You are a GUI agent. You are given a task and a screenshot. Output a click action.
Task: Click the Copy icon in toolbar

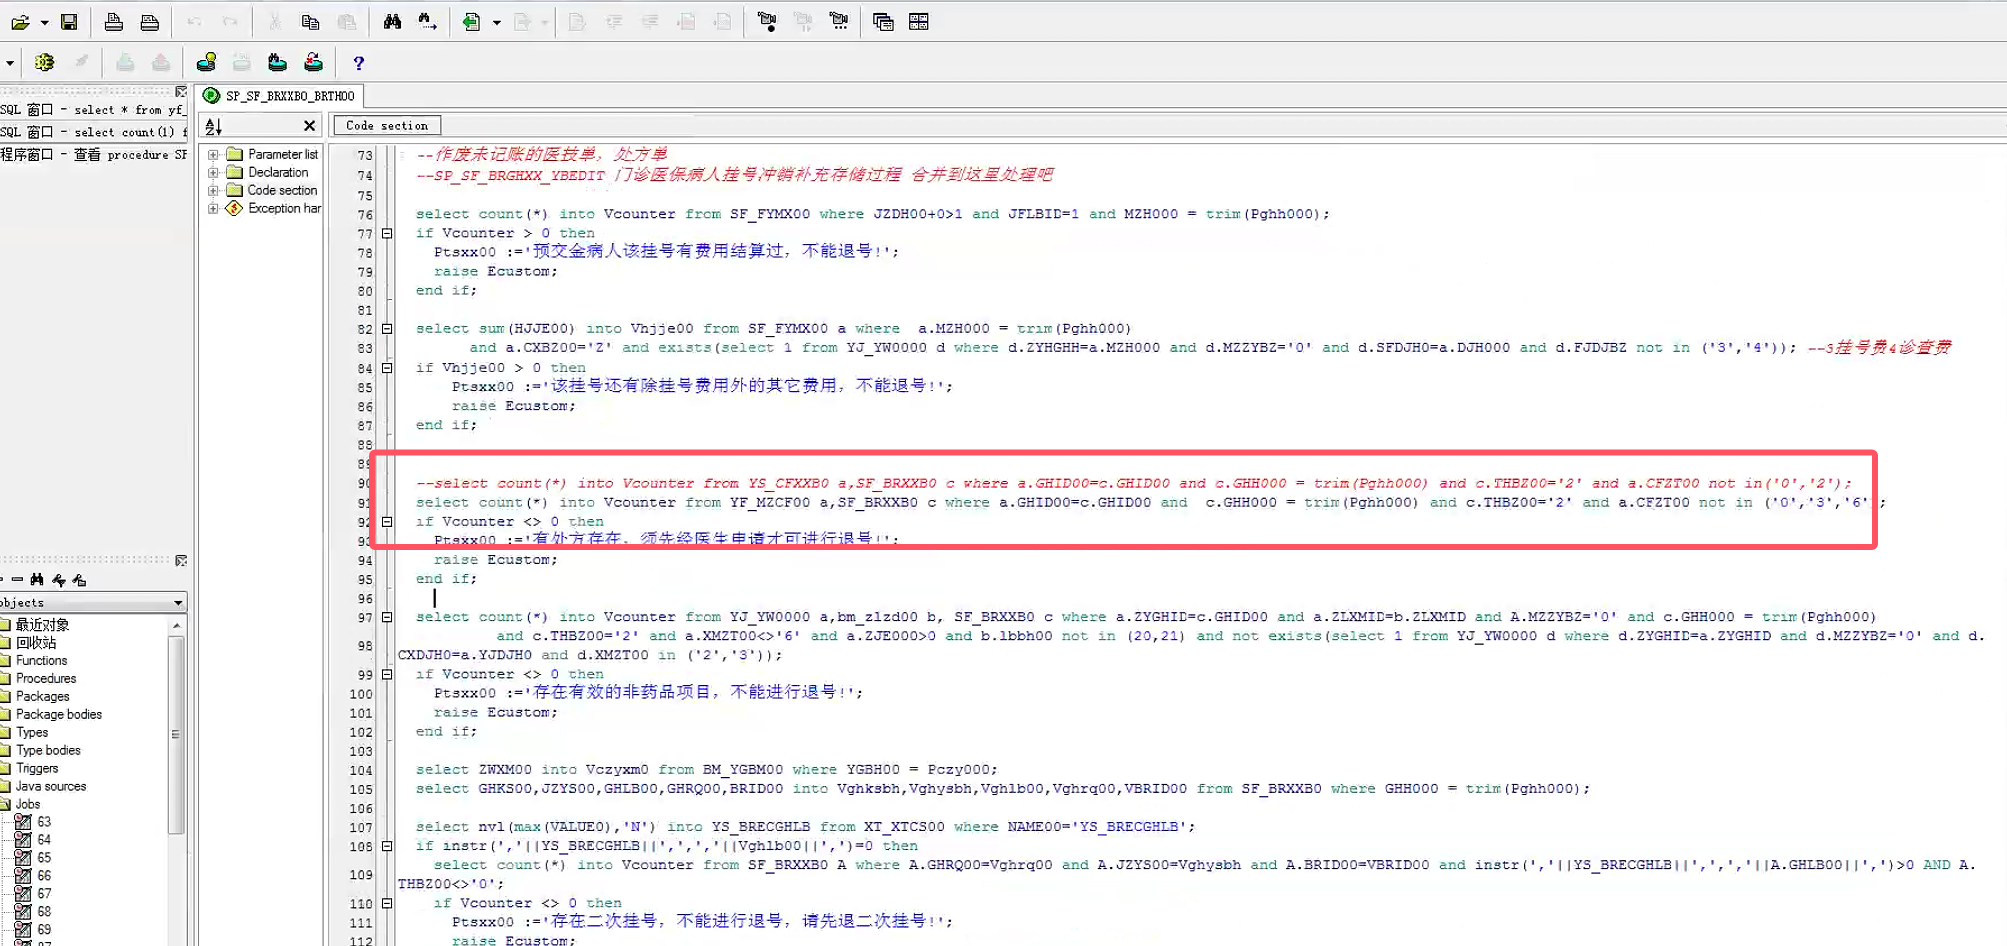(310, 22)
